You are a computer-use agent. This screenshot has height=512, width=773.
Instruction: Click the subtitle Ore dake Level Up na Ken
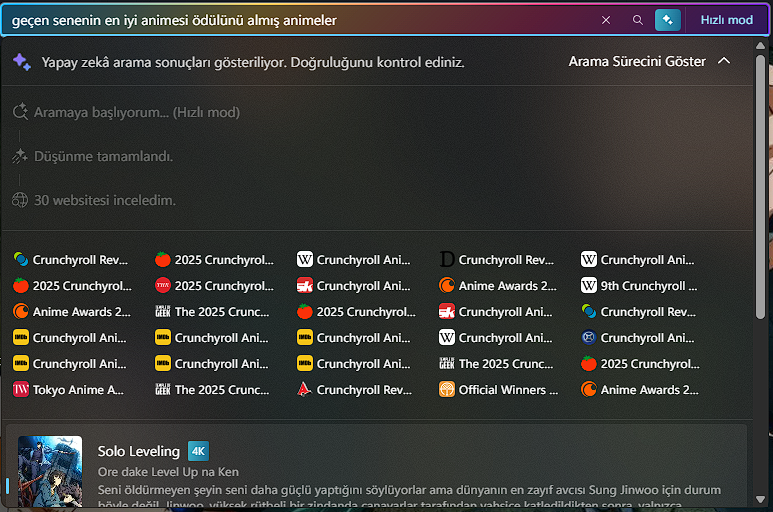tap(168, 472)
